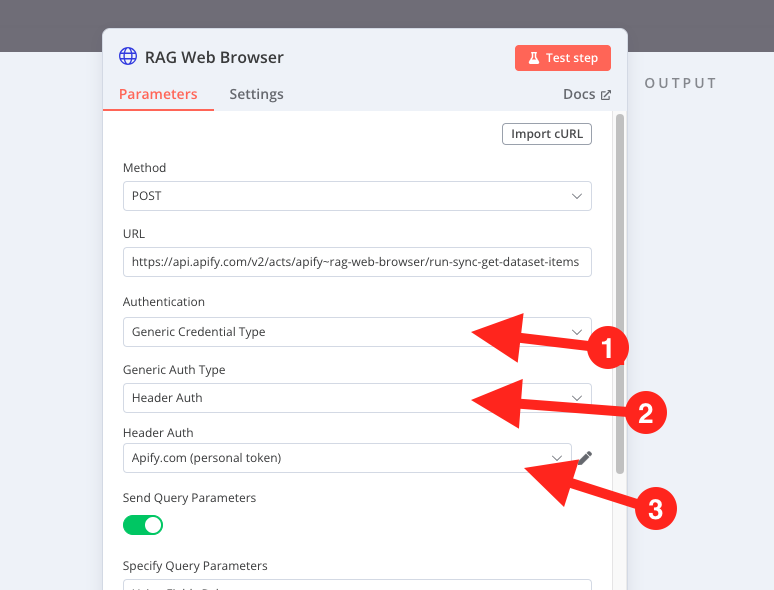Switch to the Parameters tab
Screen dimensions: 774x590
[x=158, y=95]
